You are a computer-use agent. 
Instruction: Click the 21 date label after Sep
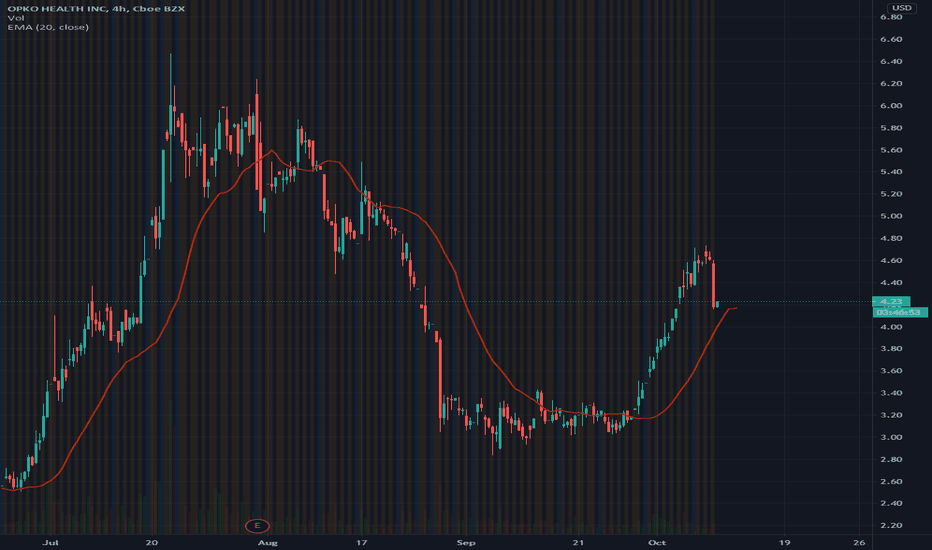(x=578, y=542)
